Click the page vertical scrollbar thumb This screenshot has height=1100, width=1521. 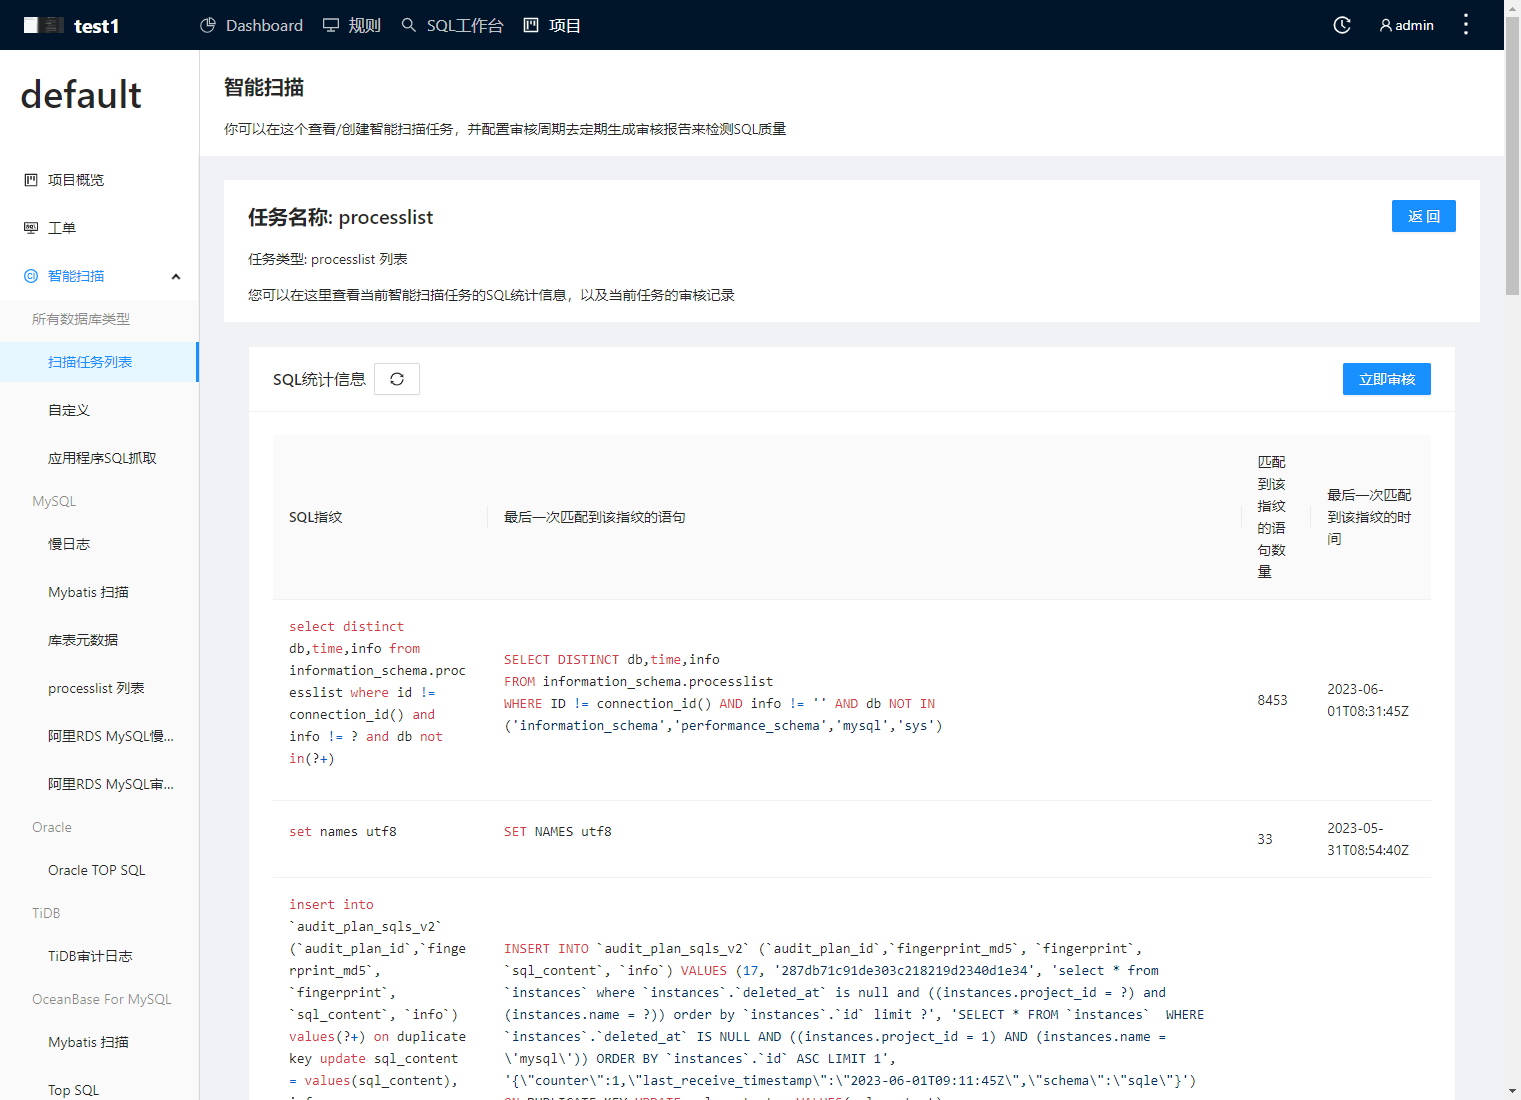tap(1512, 155)
